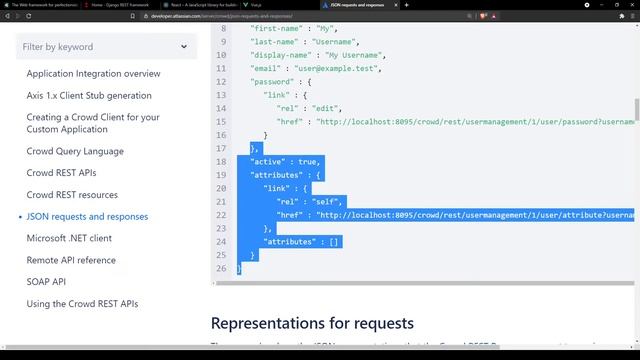Open Using the Crowd REST APIs page
The height and width of the screenshot is (360, 640).
pyautogui.click(x=82, y=304)
